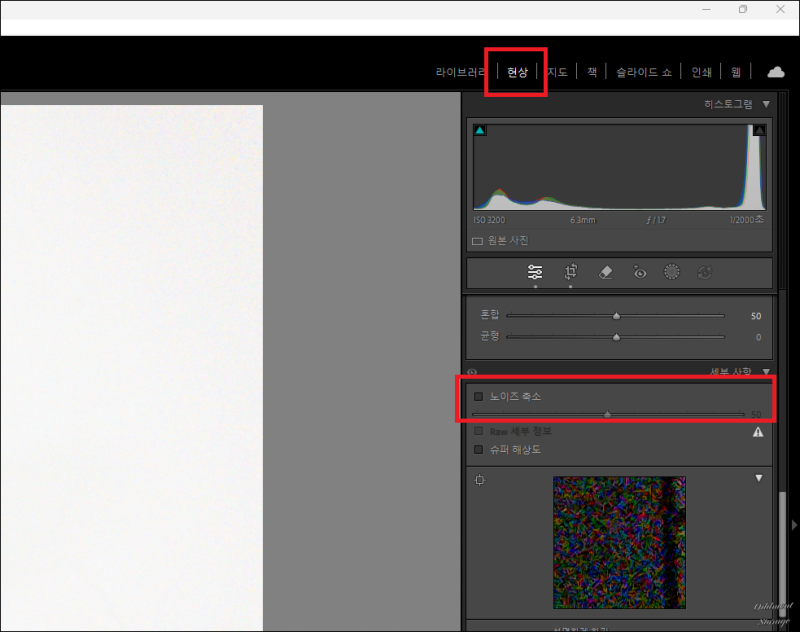Toggle highlight clipping indicator in histogram
The image size is (800, 632).
[x=759, y=131]
